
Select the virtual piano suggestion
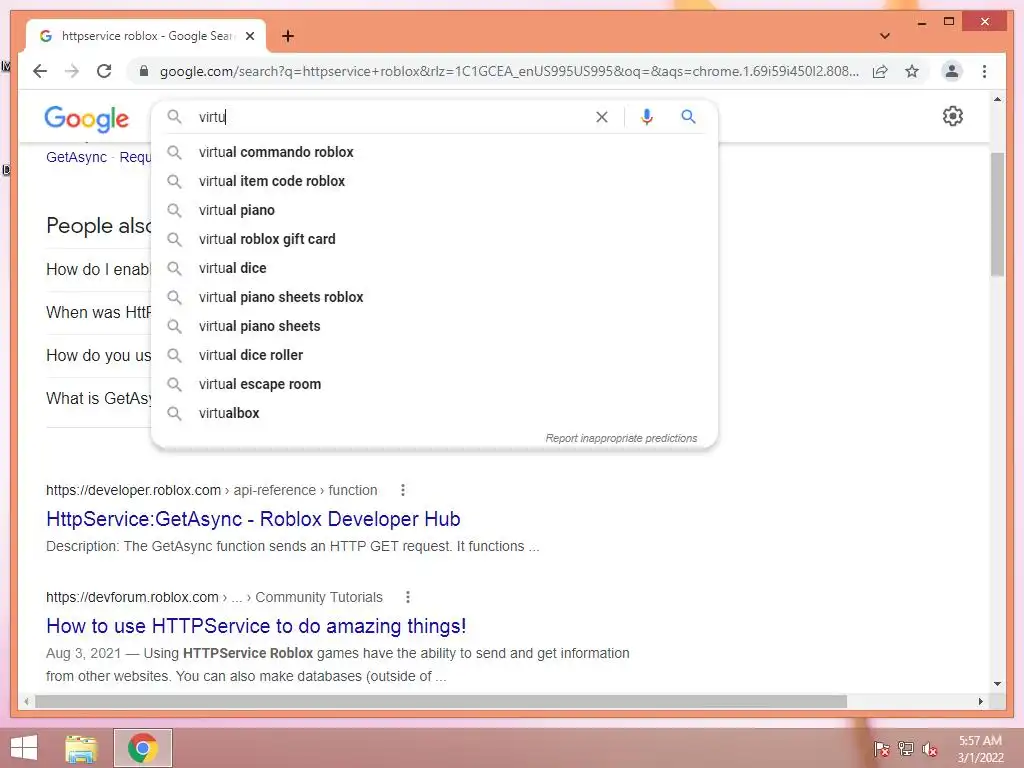tap(434, 210)
